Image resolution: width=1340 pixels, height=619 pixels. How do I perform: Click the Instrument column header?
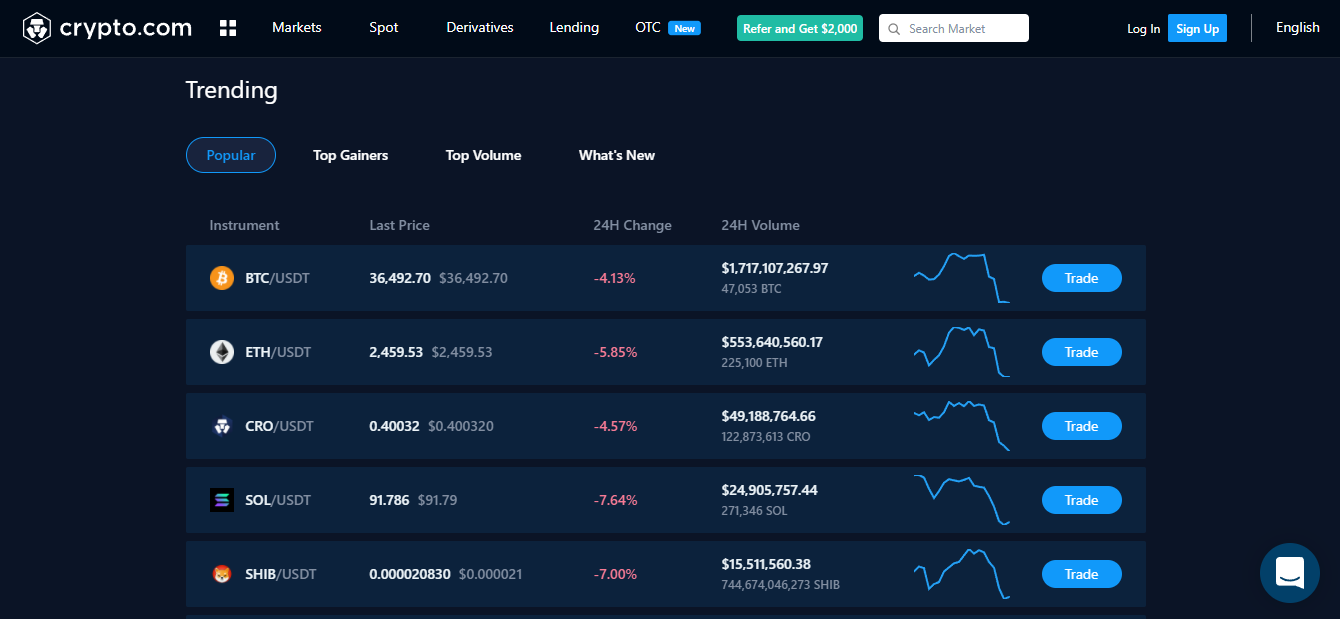244,225
